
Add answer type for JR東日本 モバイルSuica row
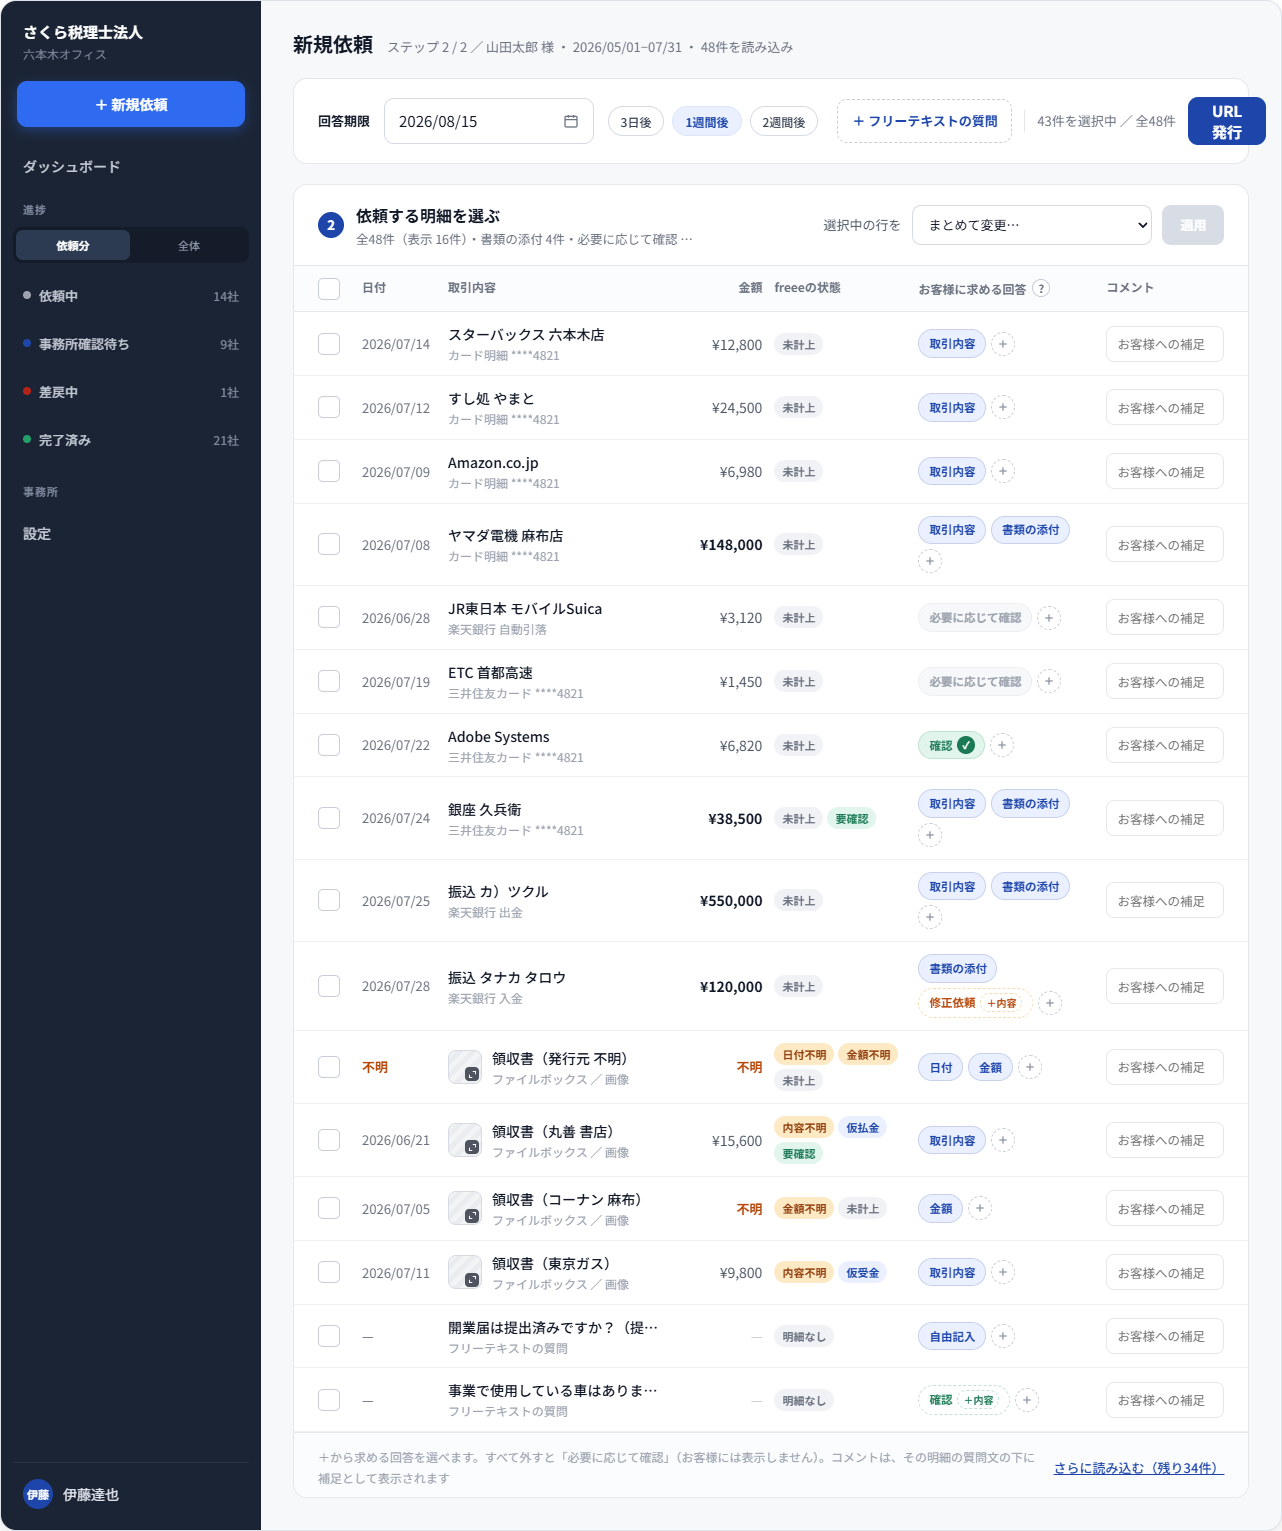[1049, 618]
